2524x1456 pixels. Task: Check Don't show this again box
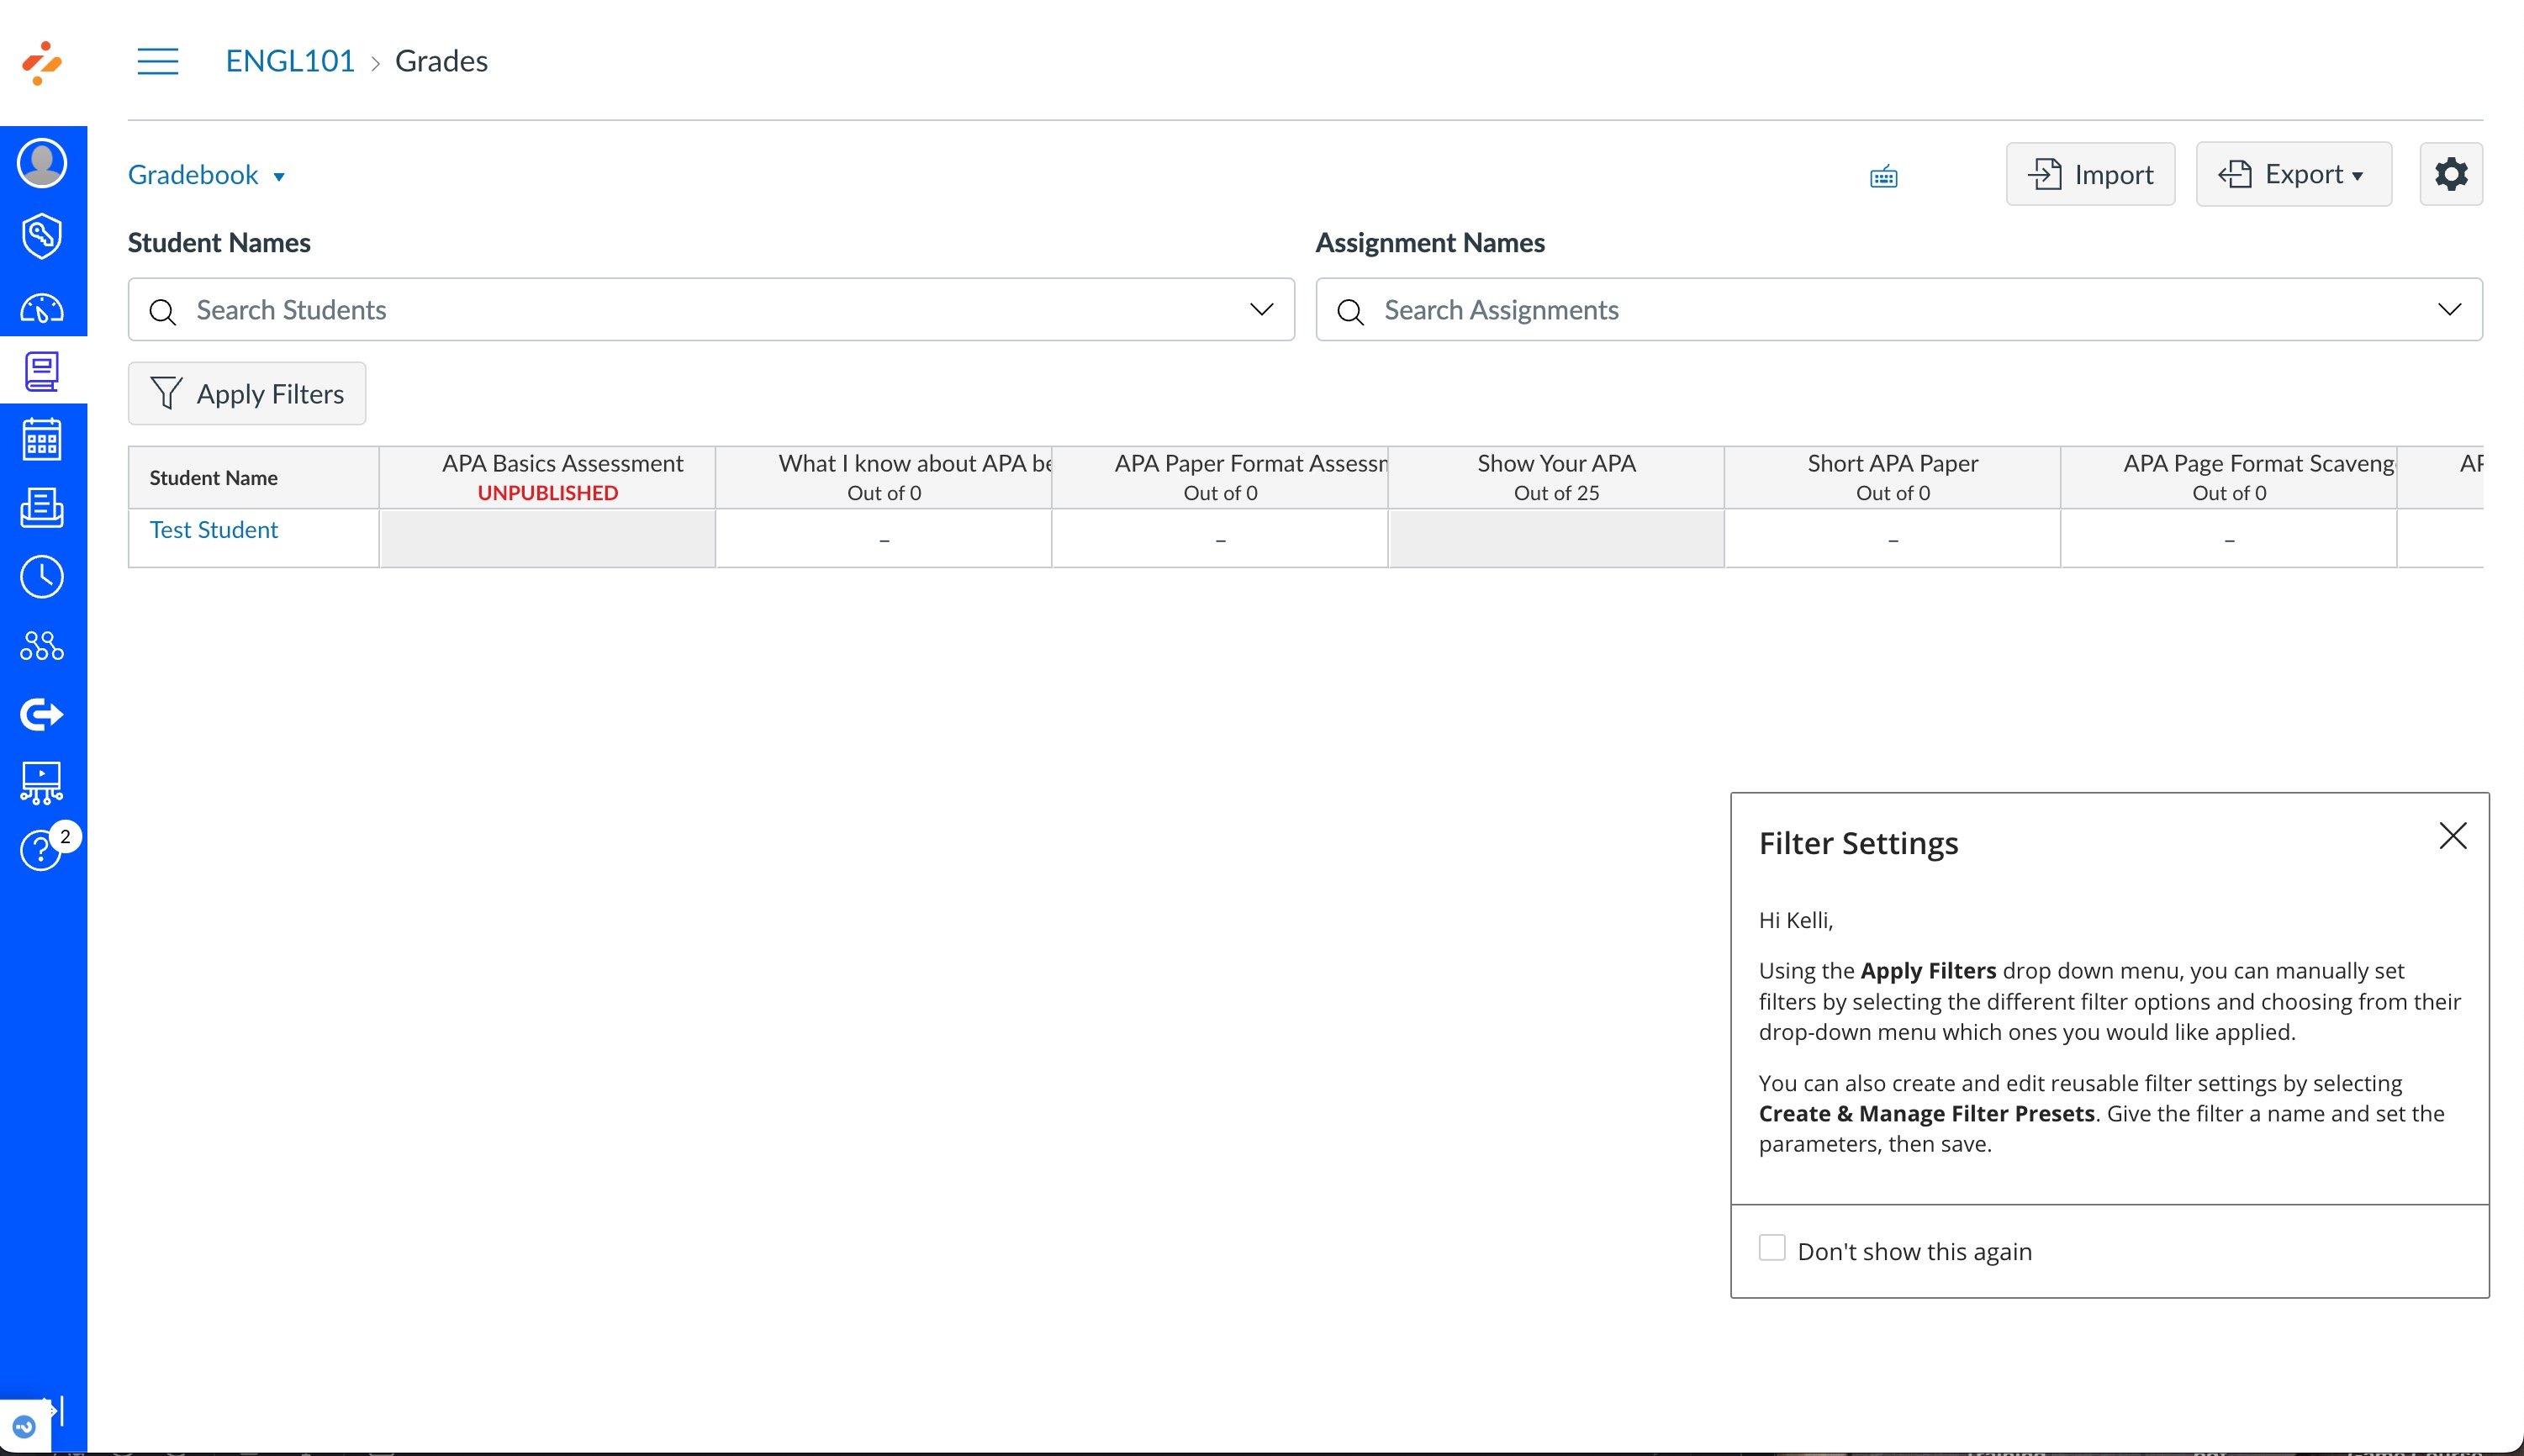(1772, 1248)
